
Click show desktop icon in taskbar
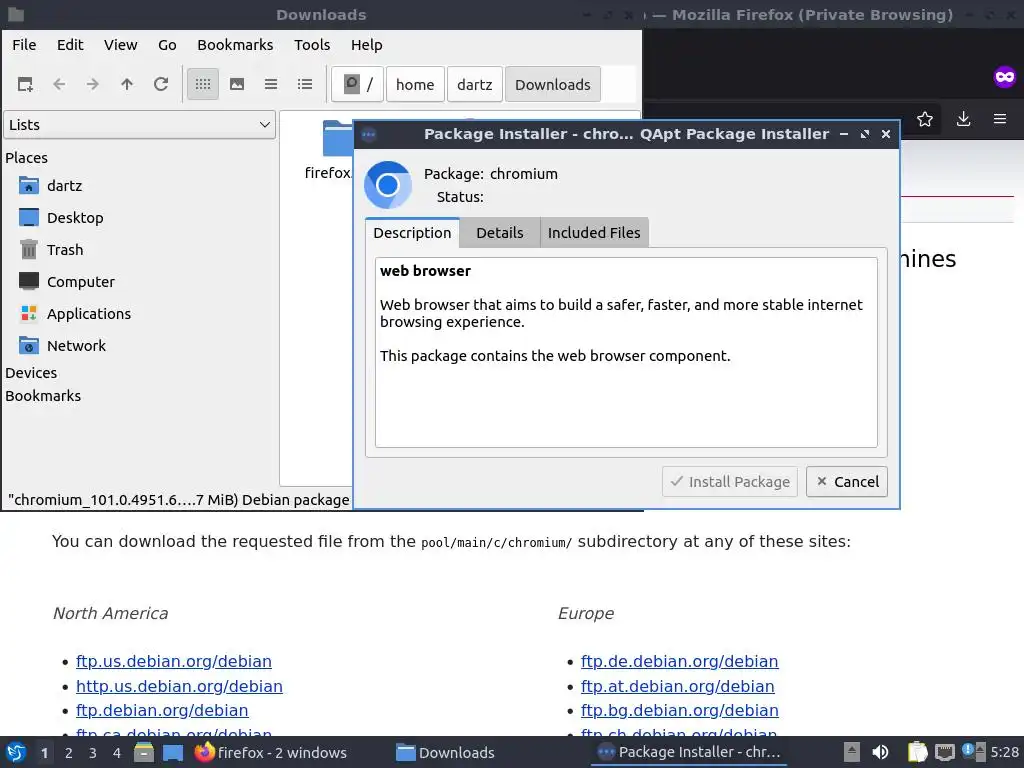point(173,752)
